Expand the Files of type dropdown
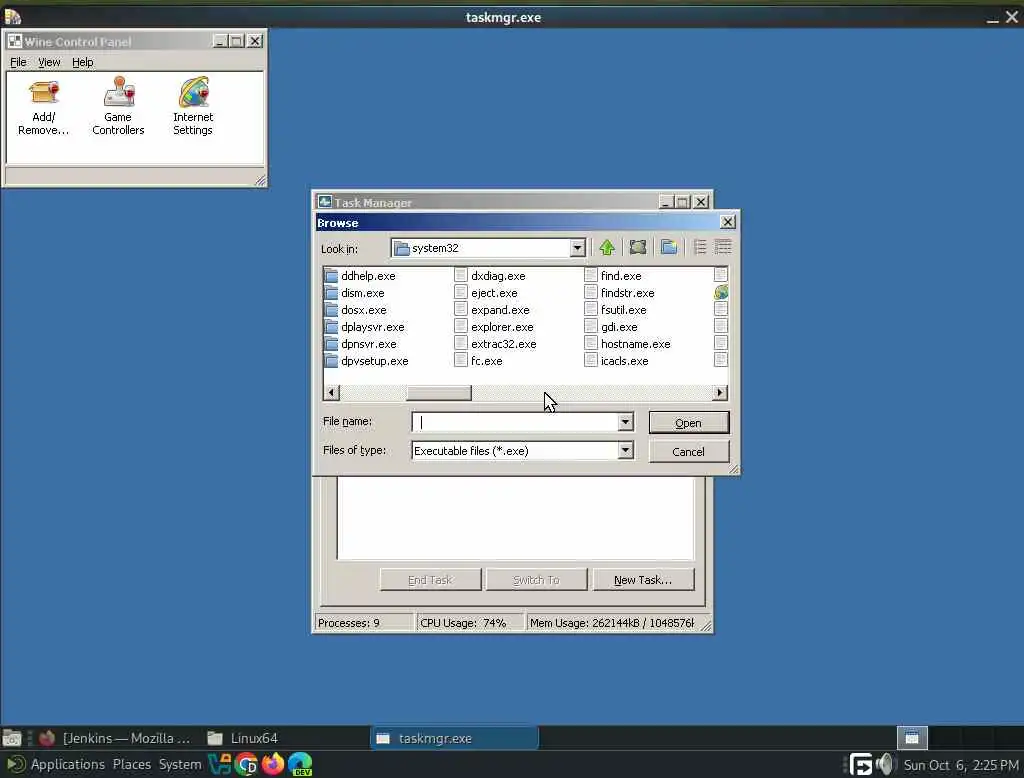The height and width of the screenshot is (778, 1024). coord(625,450)
